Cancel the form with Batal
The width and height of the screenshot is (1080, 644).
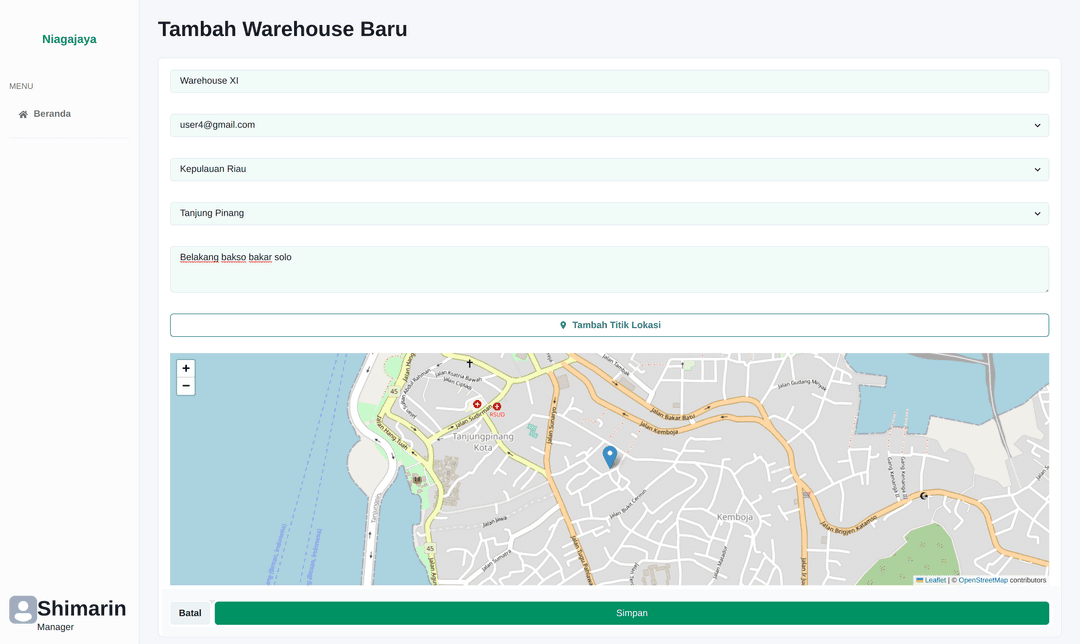coord(190,613)
